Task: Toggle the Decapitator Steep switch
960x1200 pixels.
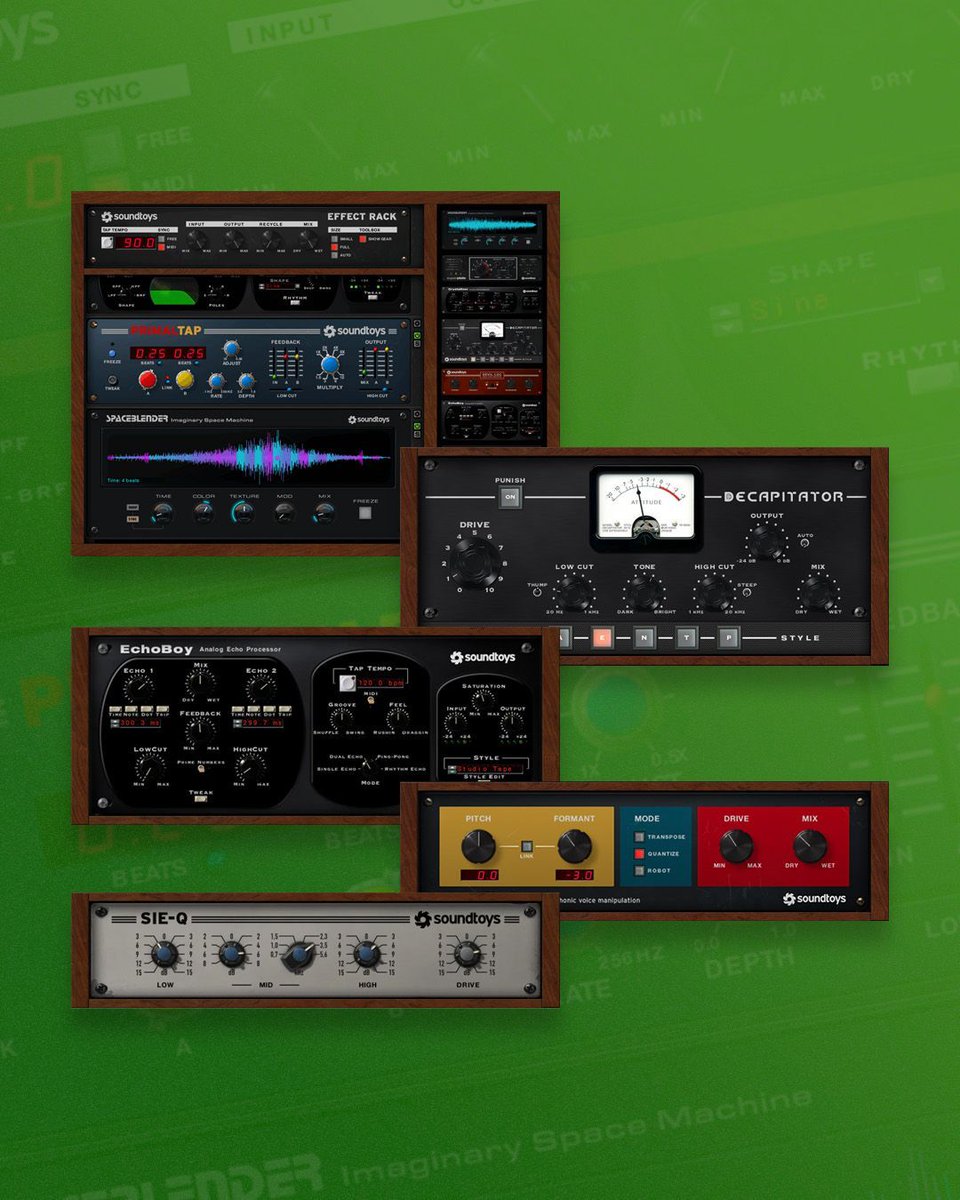Action: [x=747, y=591]
